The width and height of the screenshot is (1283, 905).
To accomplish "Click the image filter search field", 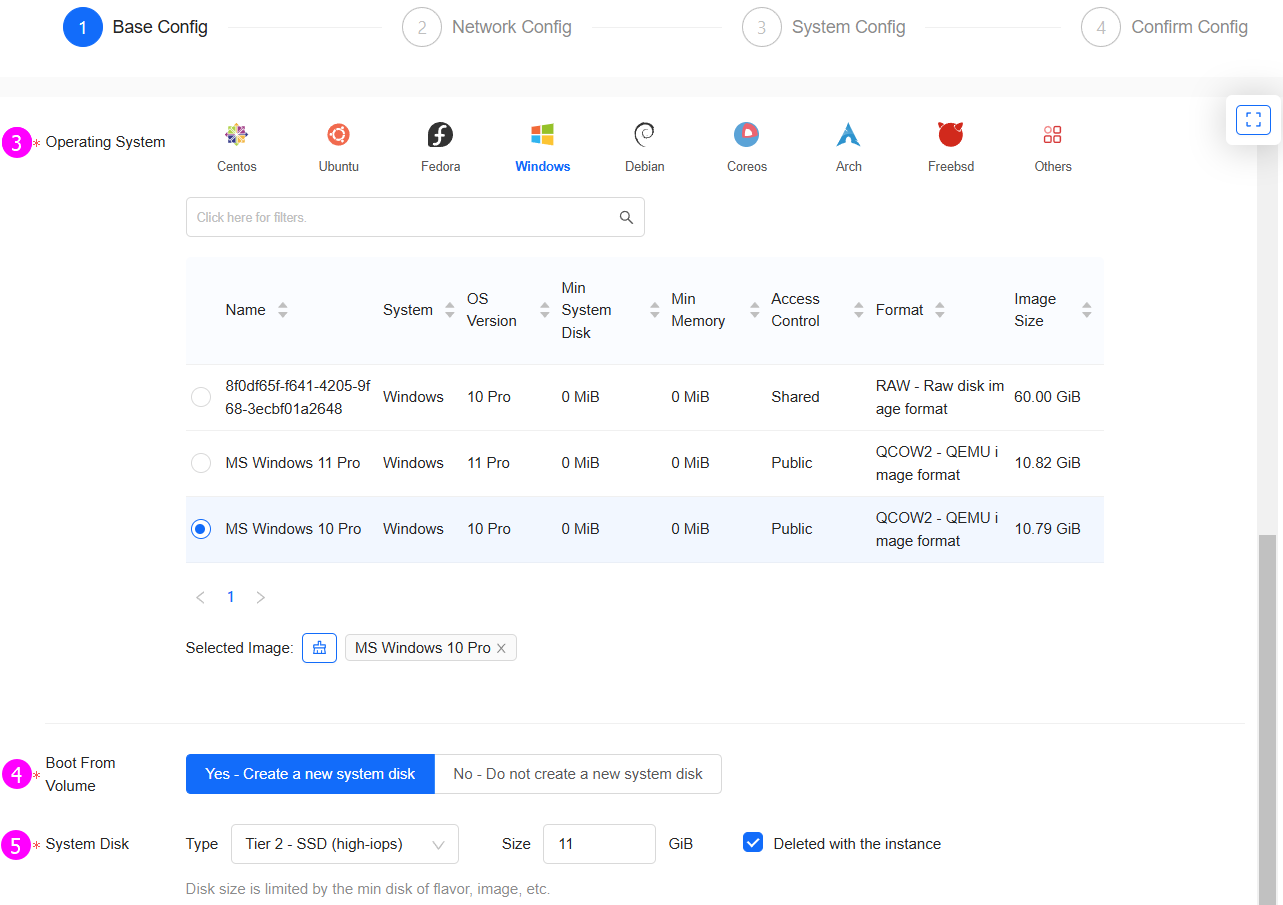I will coord(415,217).
